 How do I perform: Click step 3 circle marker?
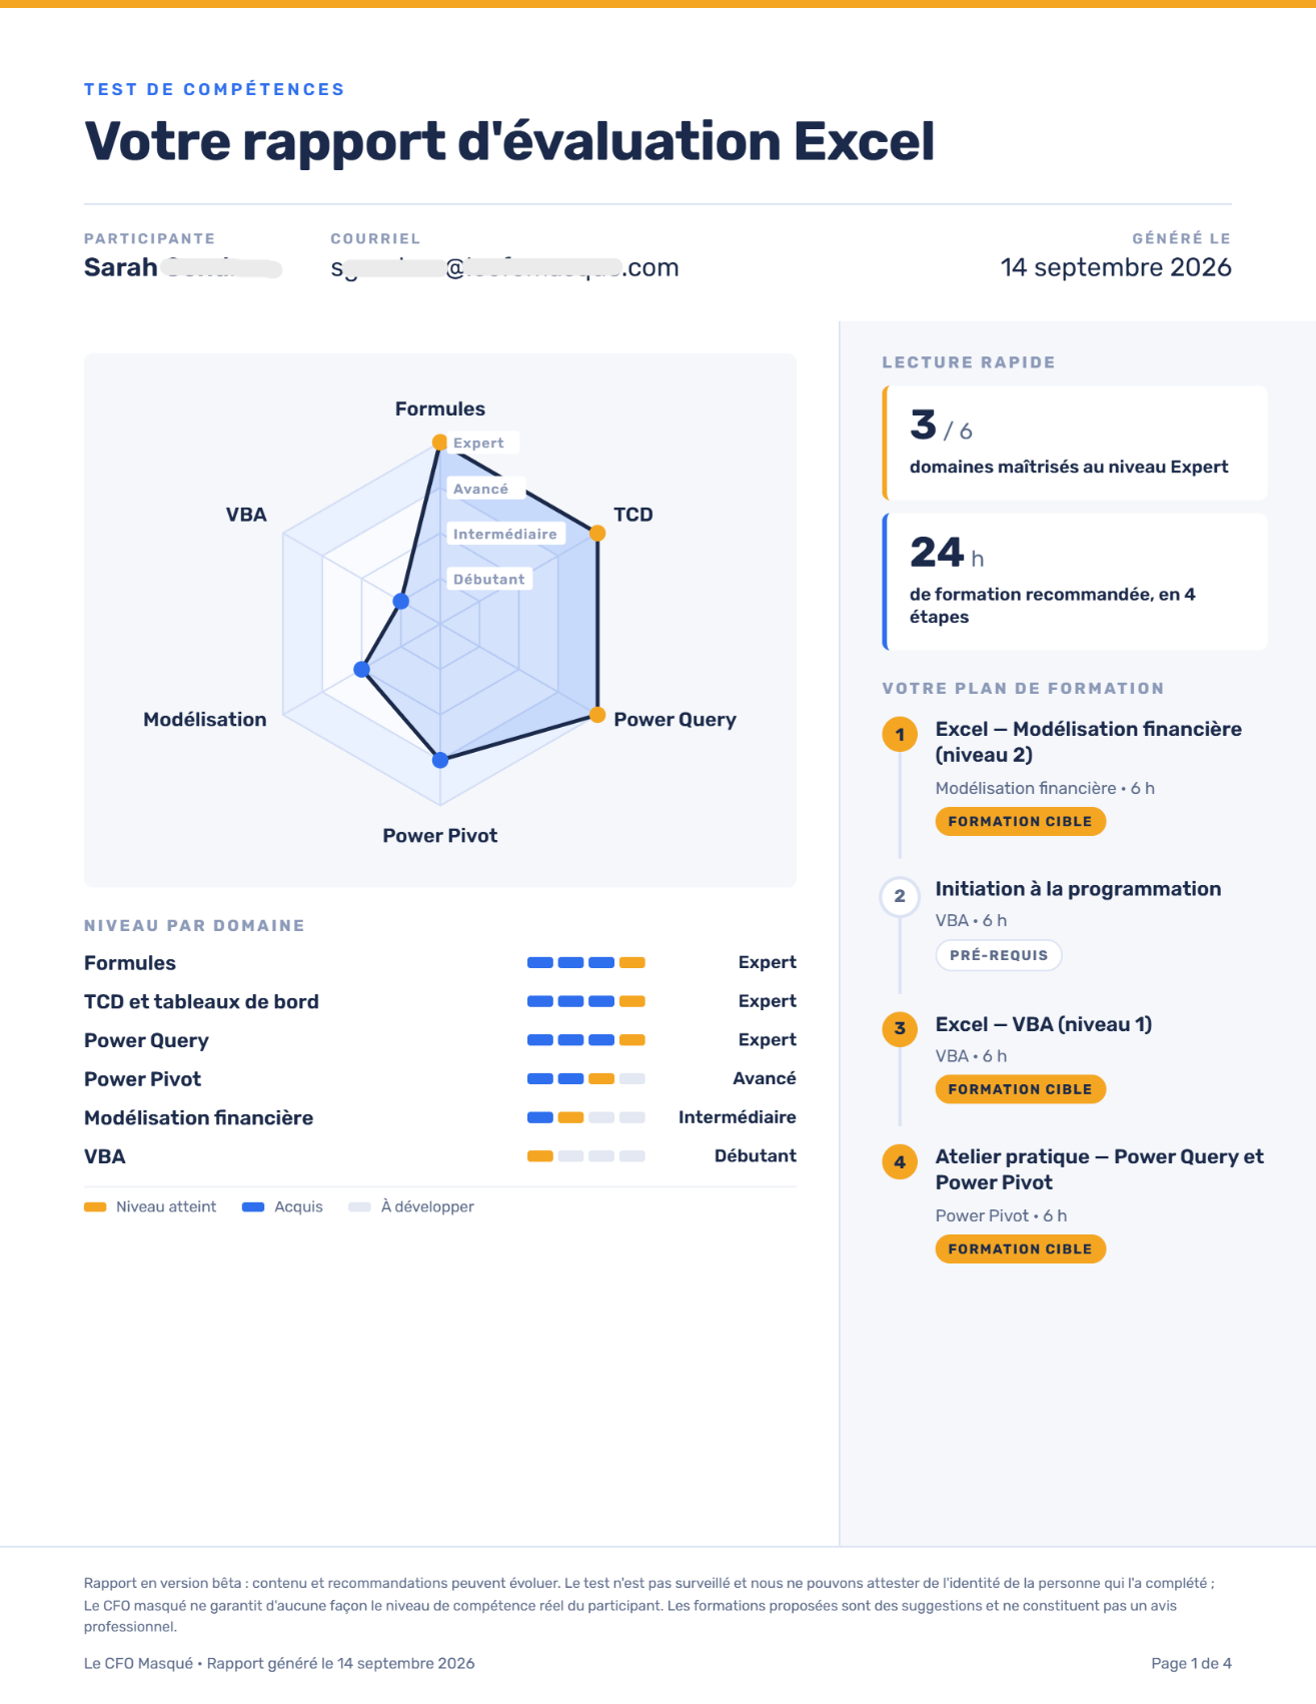point(899,1029)
